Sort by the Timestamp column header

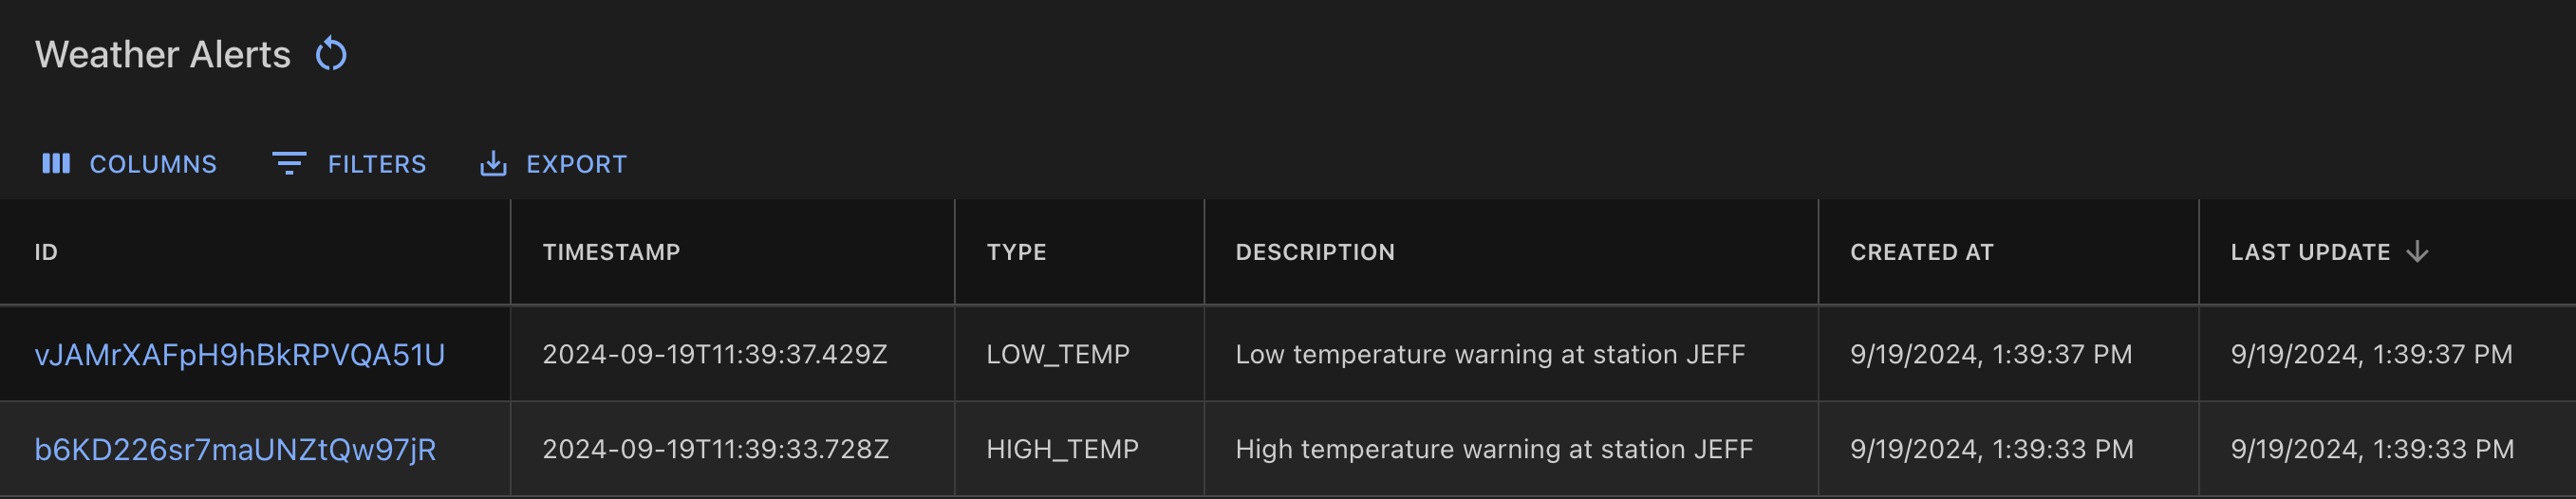[x=611, y=252]
